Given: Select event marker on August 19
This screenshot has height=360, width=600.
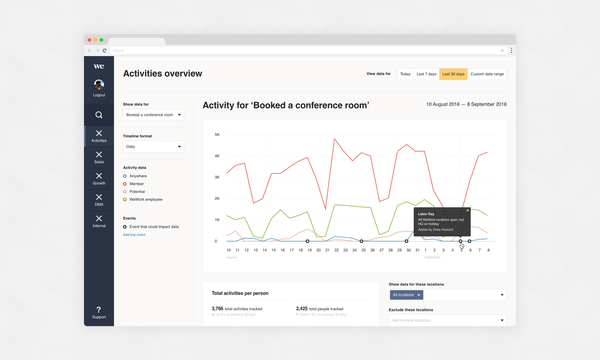Looking at the screenshot, I should (x=307, y=241).
